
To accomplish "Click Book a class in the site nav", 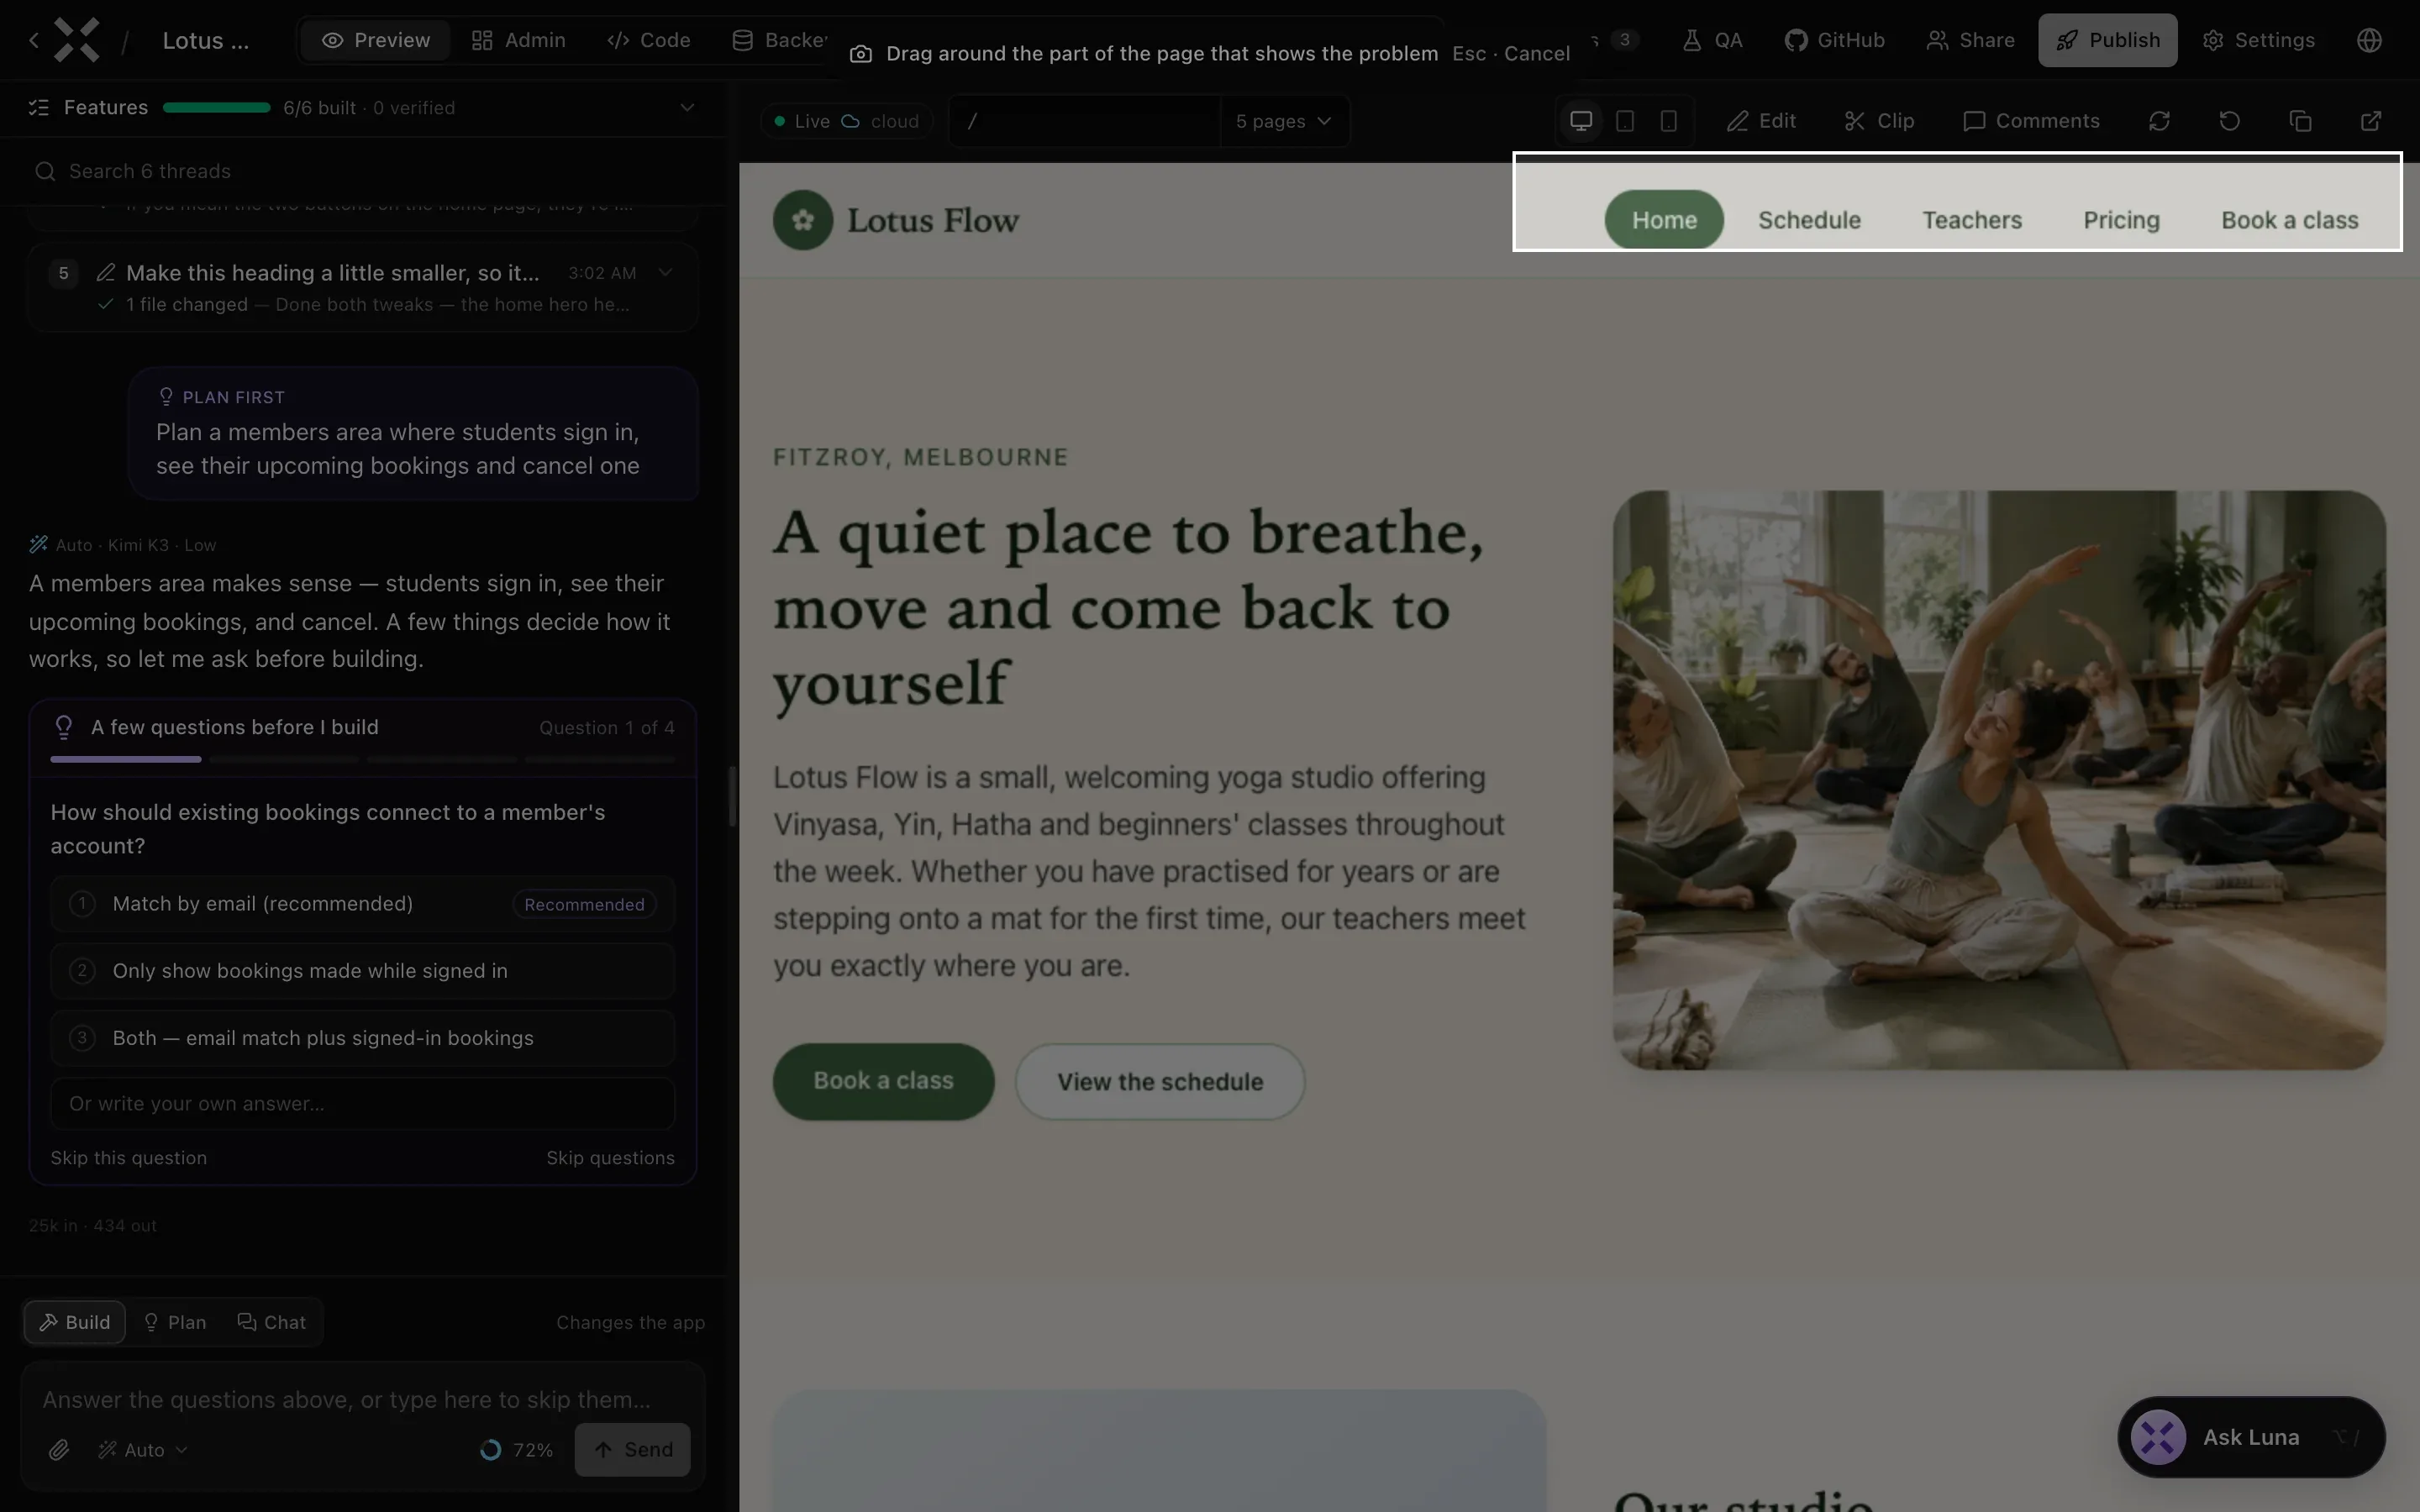I will click(x=2289, y=220).
